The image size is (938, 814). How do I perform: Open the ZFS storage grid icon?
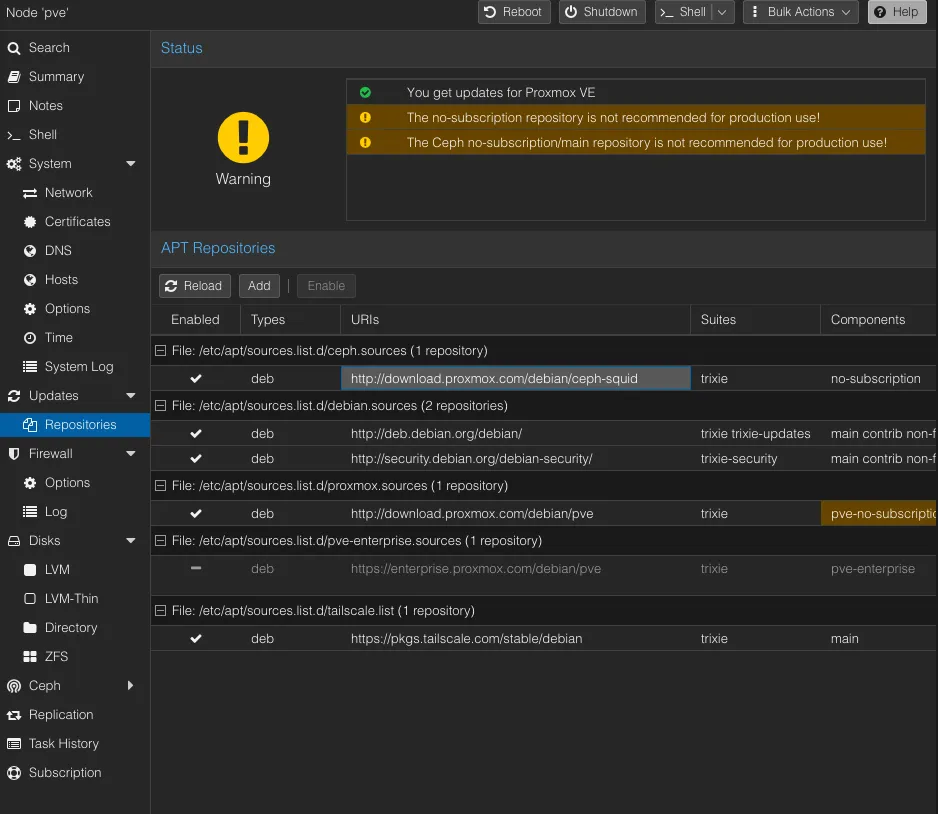(29, 657)
